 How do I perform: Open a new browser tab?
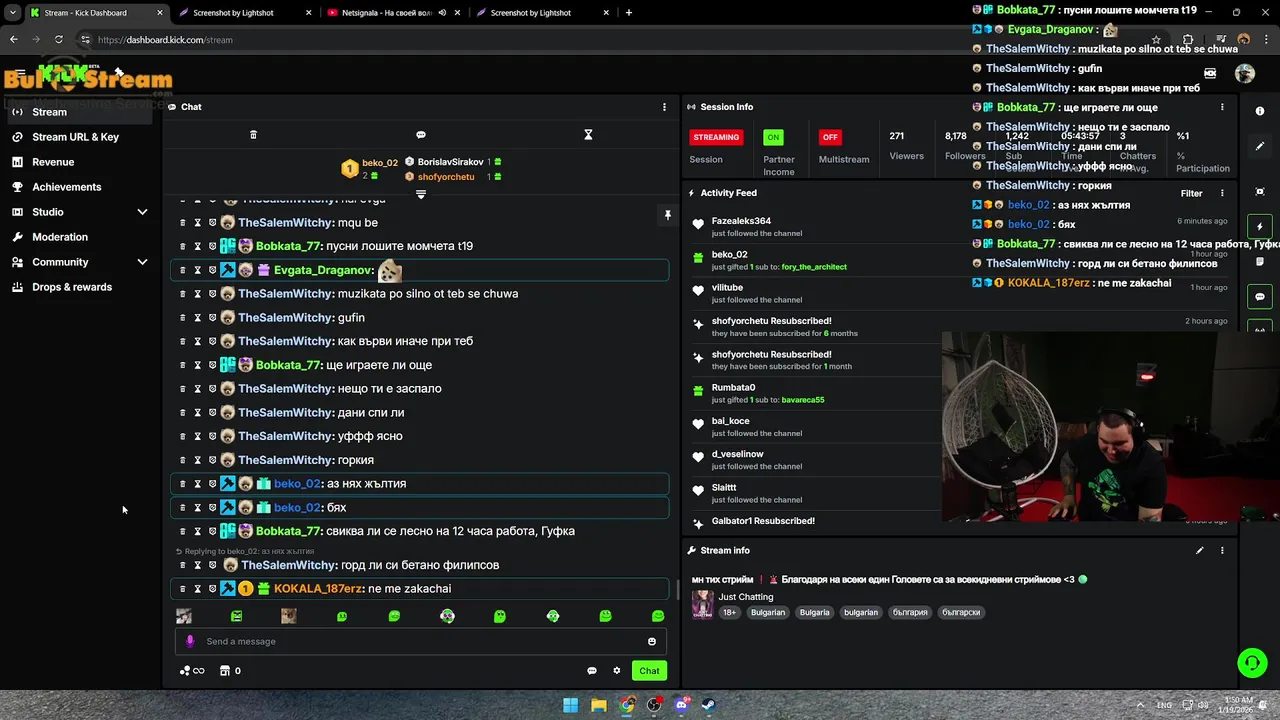coord(628,13)
